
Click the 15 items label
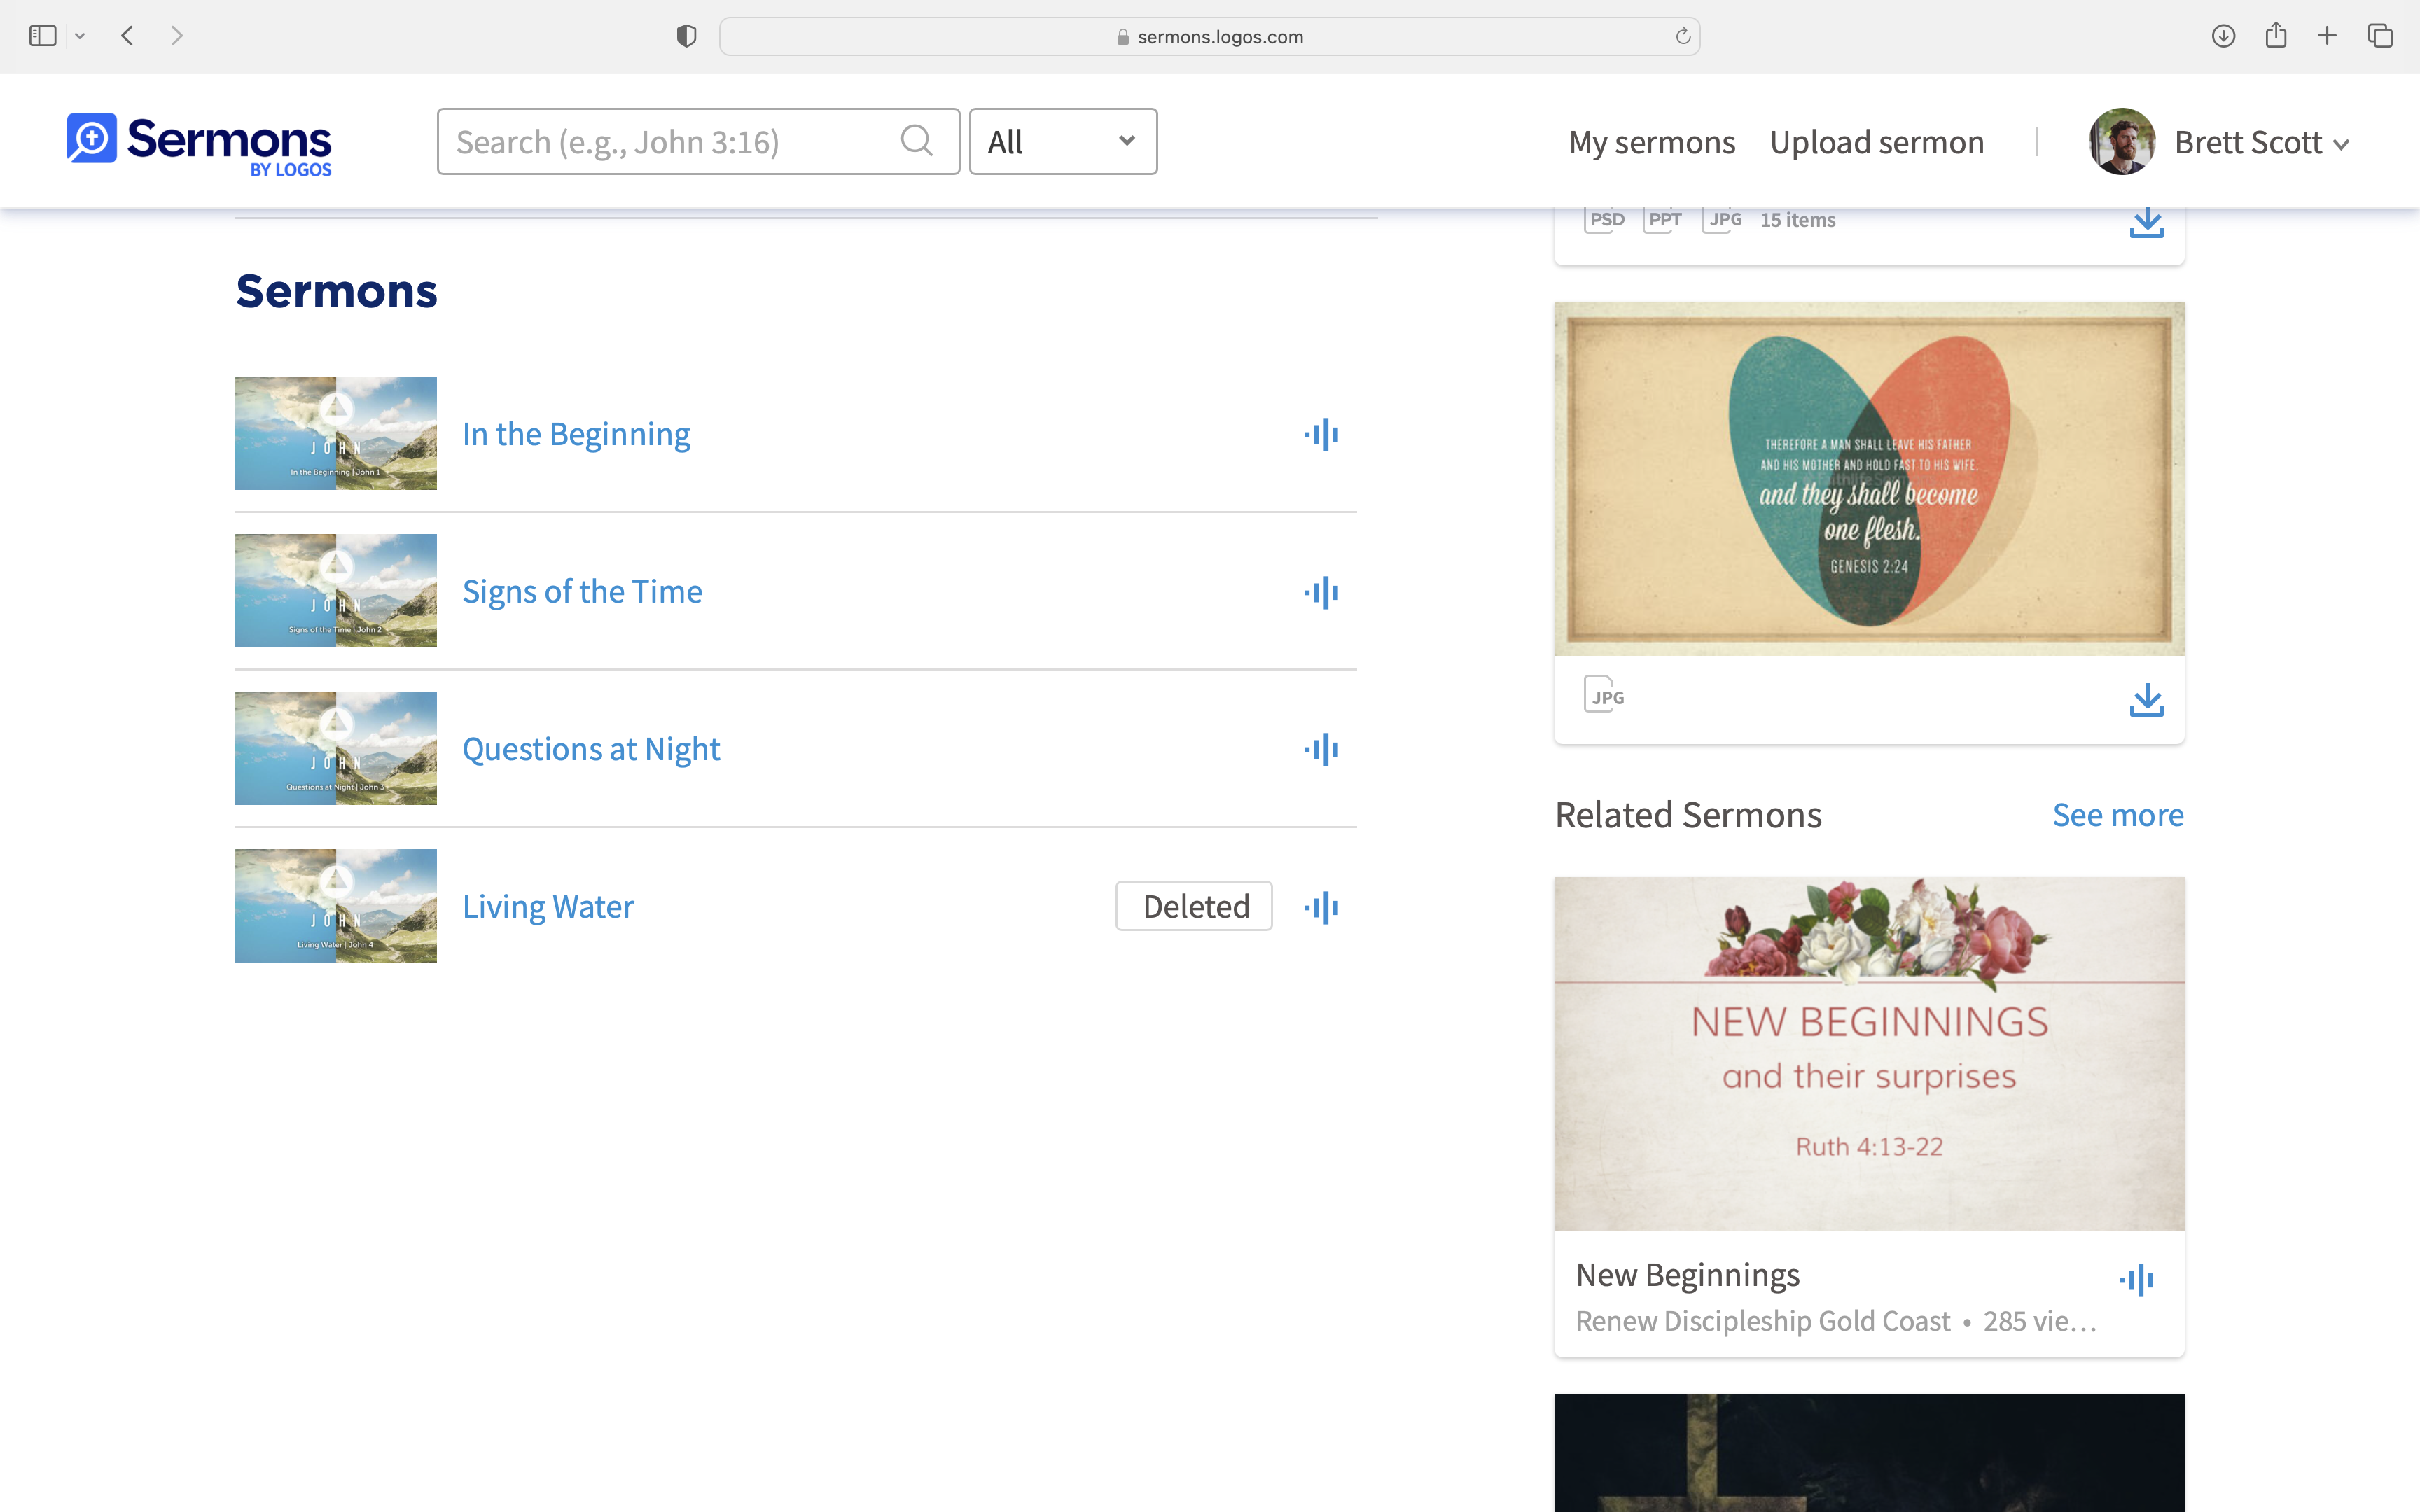click(1797, 220)
